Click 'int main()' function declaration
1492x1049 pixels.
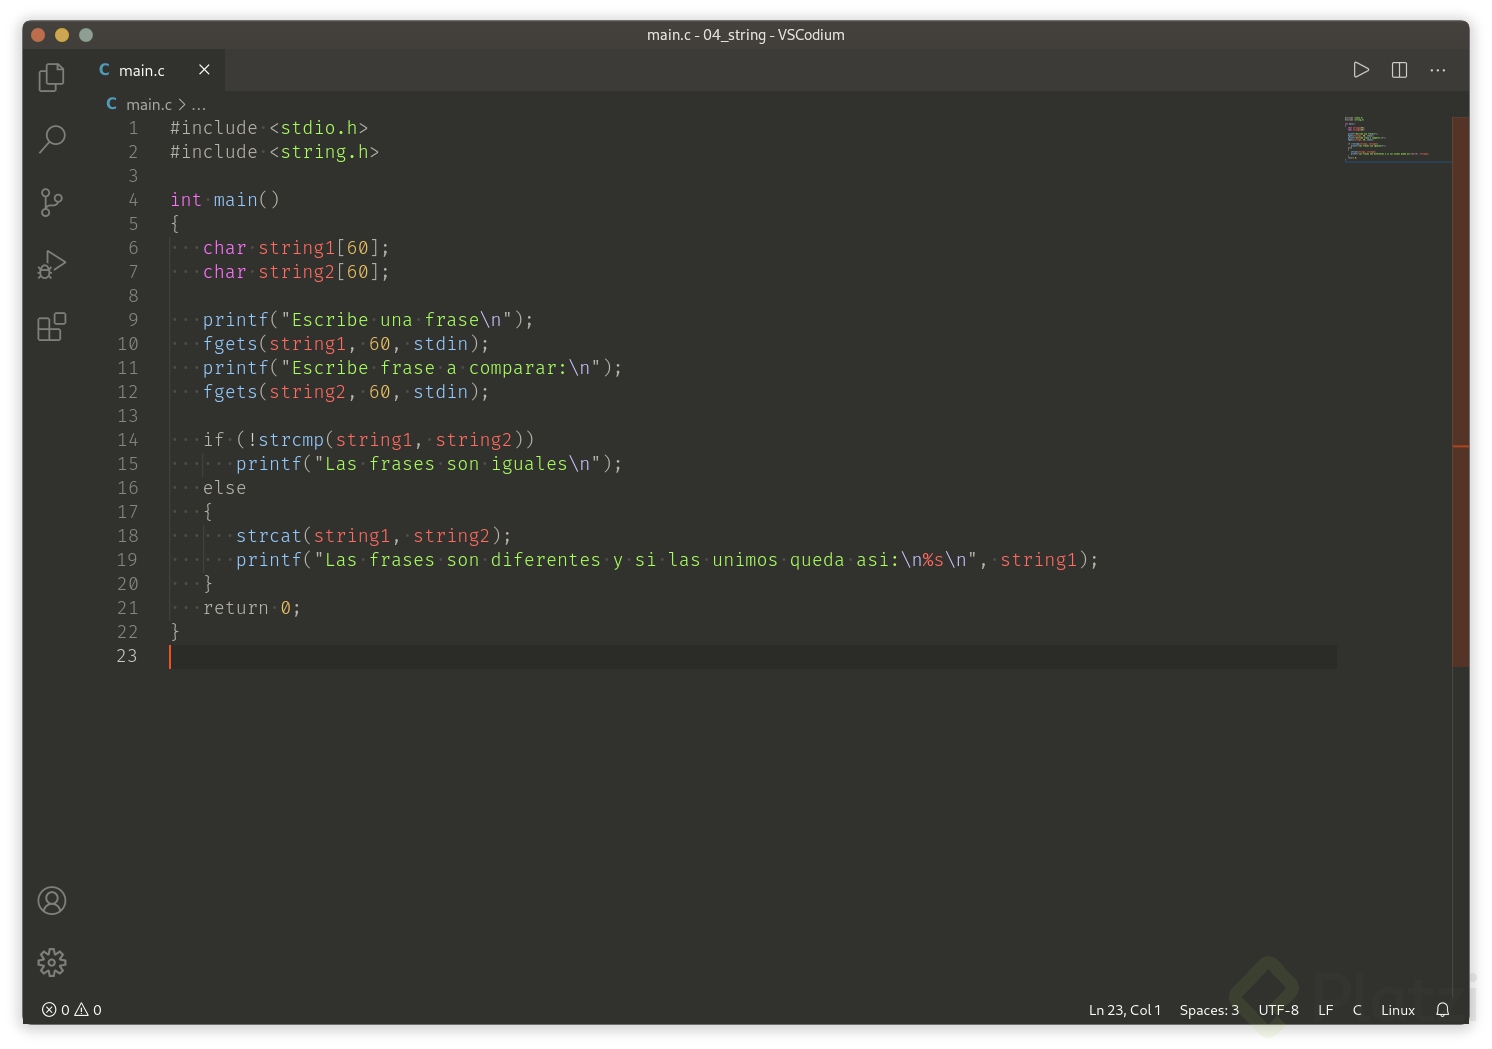coord(225,200)
